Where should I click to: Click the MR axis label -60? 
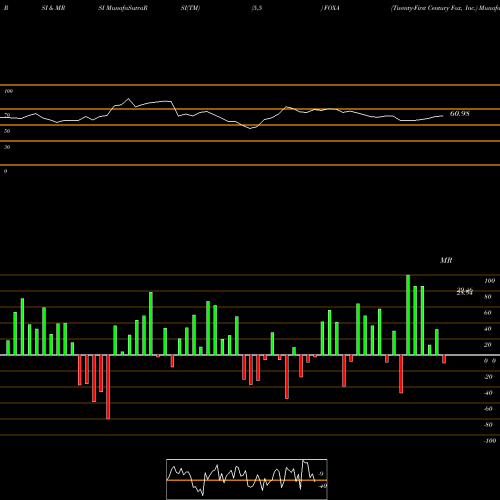coord(488,409)
